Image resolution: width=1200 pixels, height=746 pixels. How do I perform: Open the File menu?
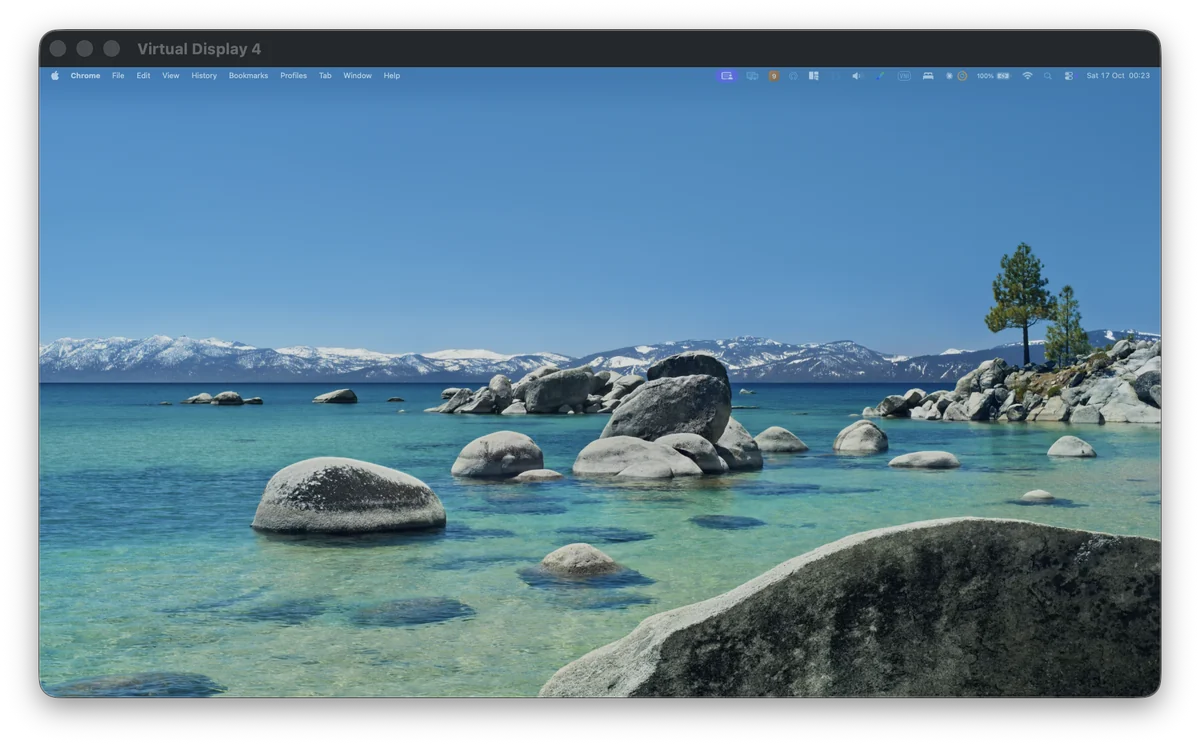pyautogui.click(x=118, y=76)
